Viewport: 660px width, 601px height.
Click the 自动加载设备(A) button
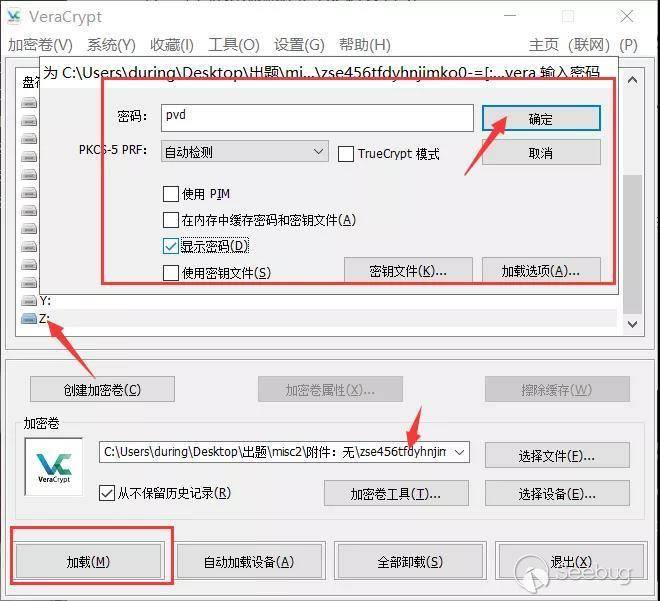pyautogui.click(x=249, y=561)
